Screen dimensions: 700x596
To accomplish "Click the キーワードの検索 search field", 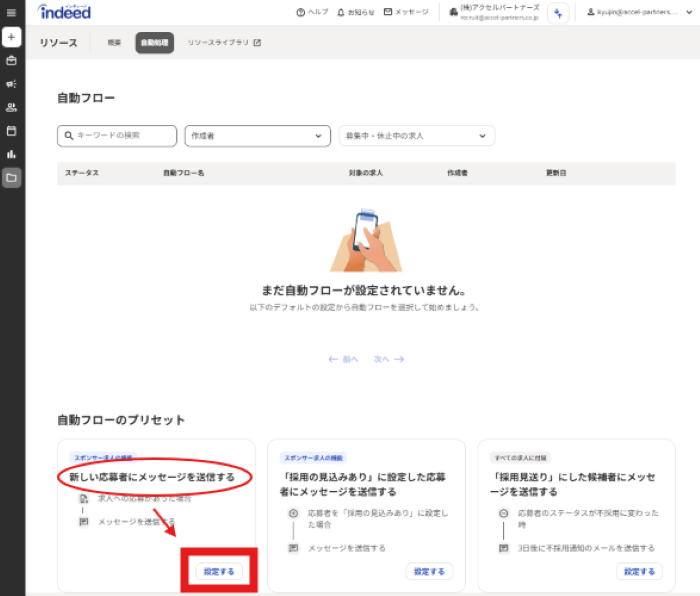I will click(117, 135).
